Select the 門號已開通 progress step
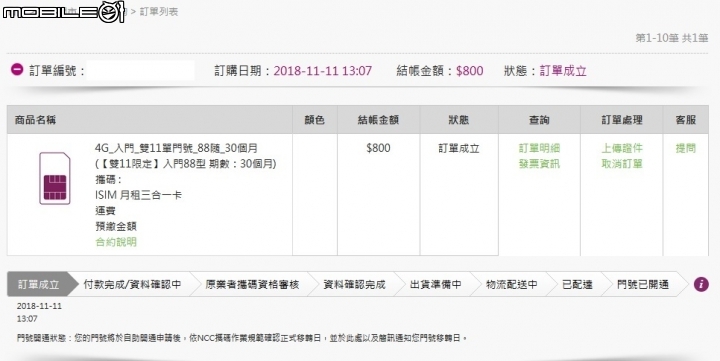 point(643,284)
